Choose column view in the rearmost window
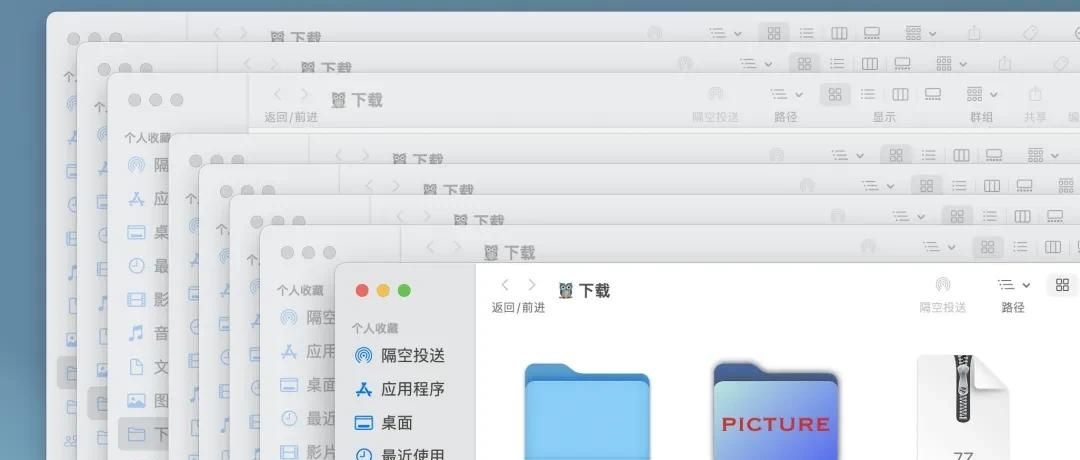This screenshot has height=460, width=1080. [x=839, y=33]
